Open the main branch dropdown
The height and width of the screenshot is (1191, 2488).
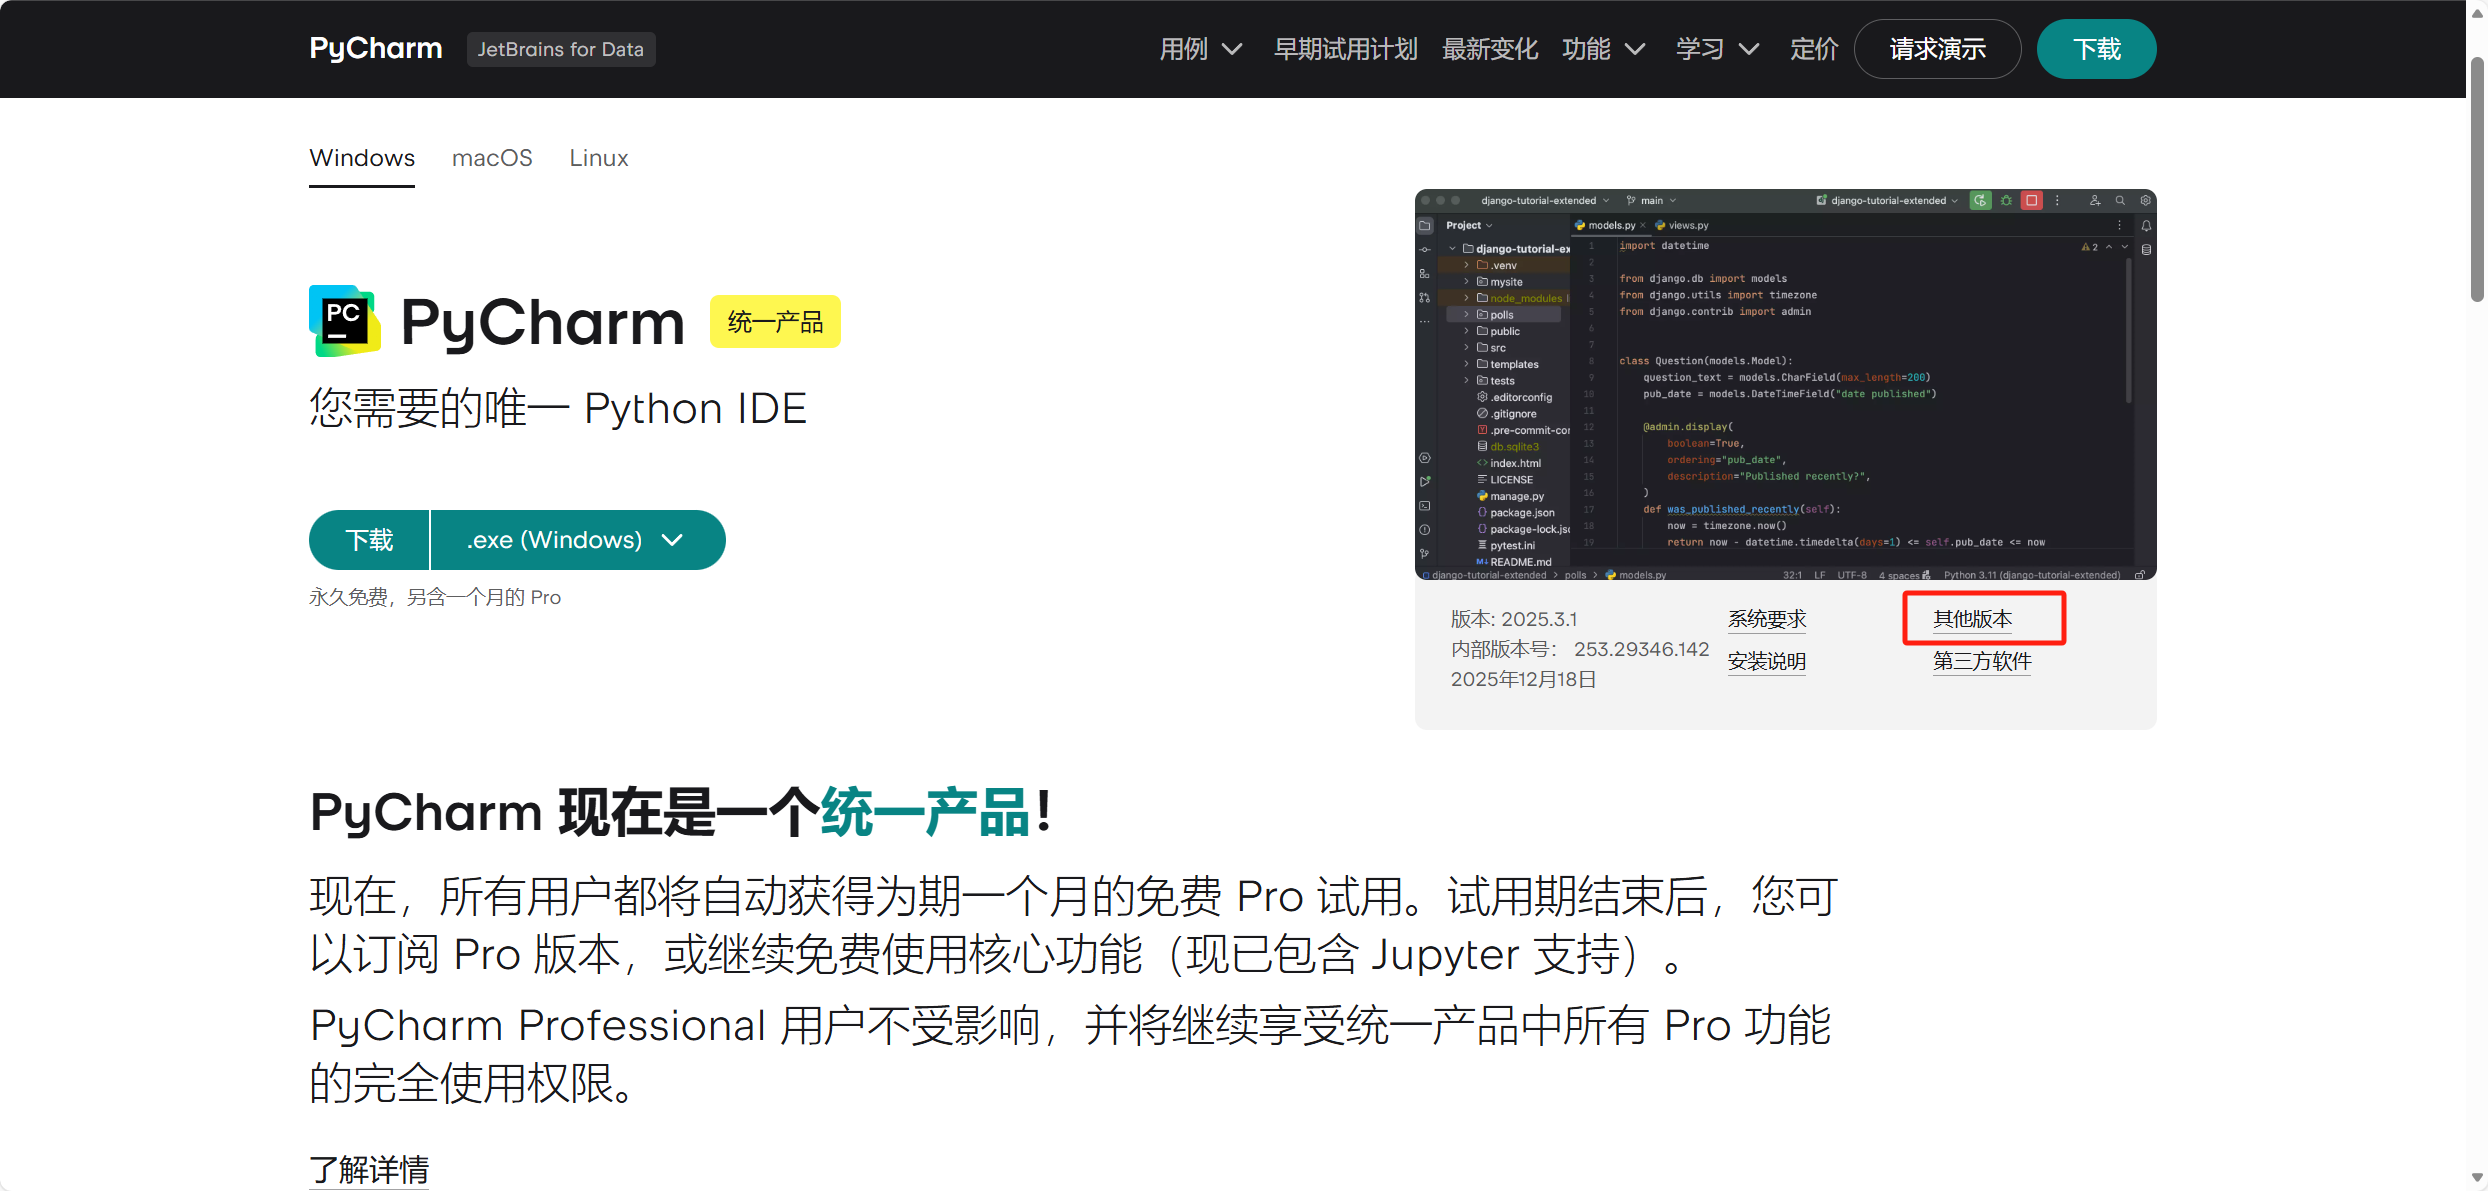(x=1650, y=200)
